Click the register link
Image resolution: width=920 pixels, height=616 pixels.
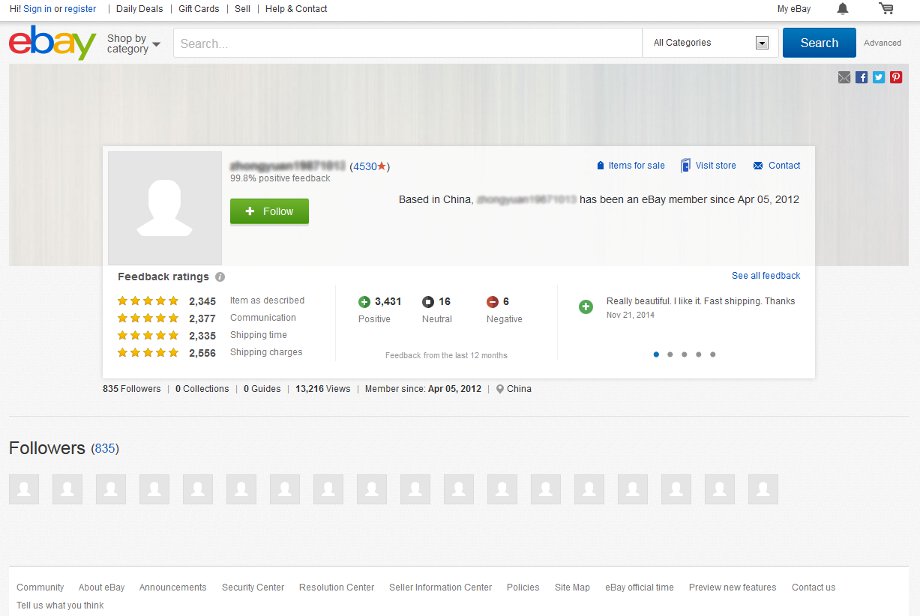[x=80, y=9]
